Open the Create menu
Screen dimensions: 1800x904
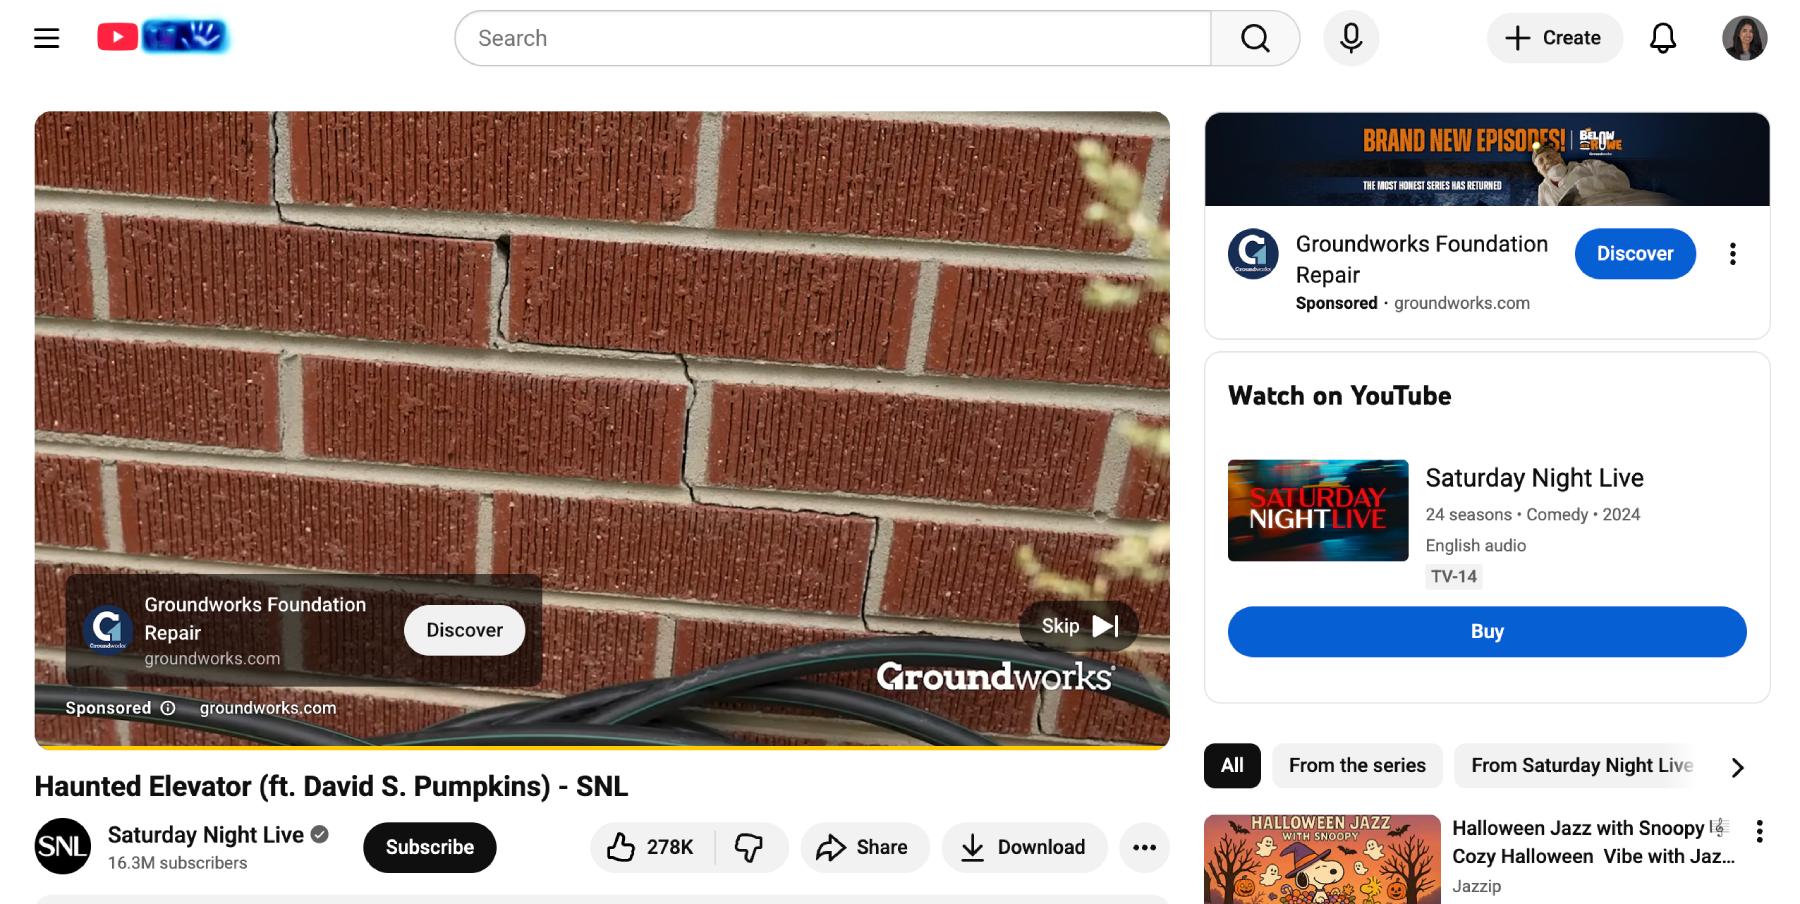(x=1553, y=38)
